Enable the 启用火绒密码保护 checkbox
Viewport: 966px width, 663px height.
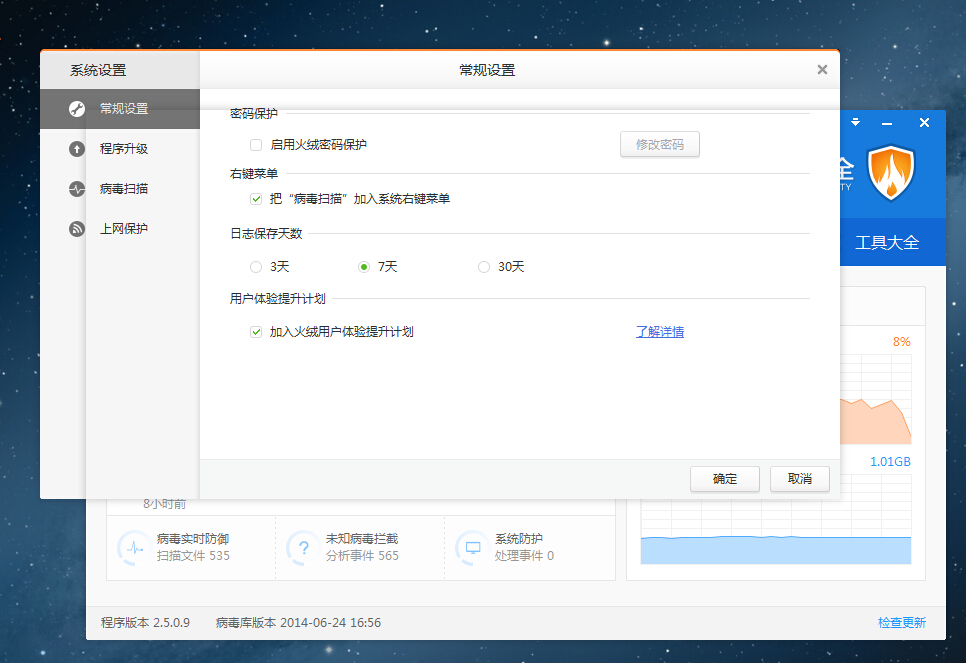point(256,145)
